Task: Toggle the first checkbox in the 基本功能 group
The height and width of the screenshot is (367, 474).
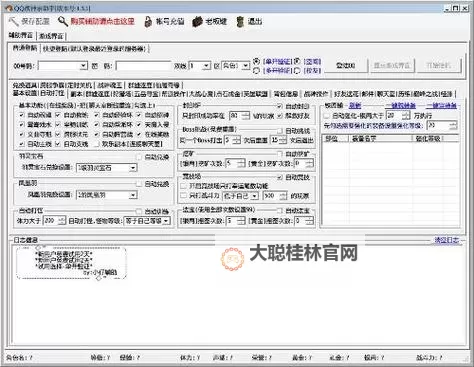Action: [22, 115]
